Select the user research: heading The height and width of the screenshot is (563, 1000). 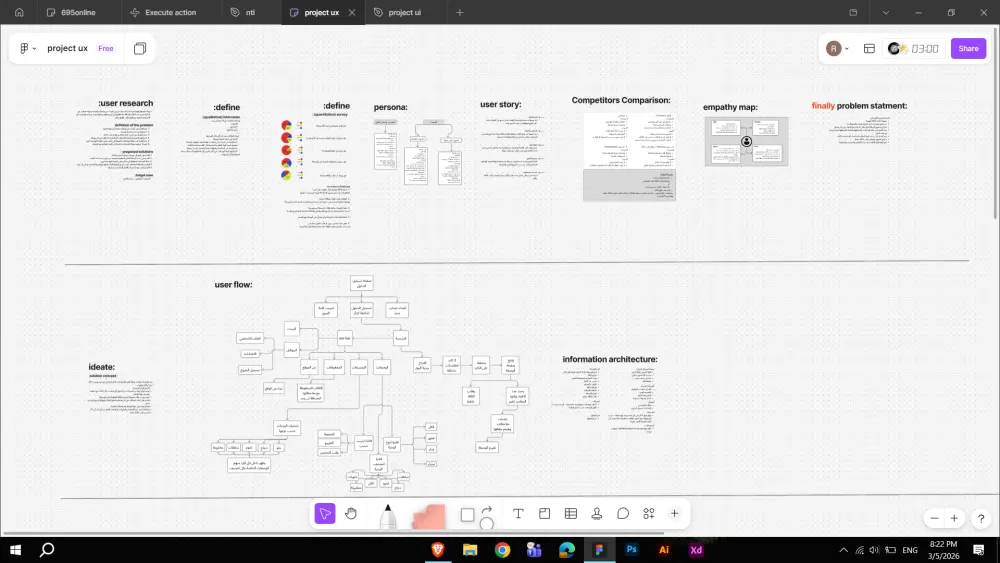126,103
